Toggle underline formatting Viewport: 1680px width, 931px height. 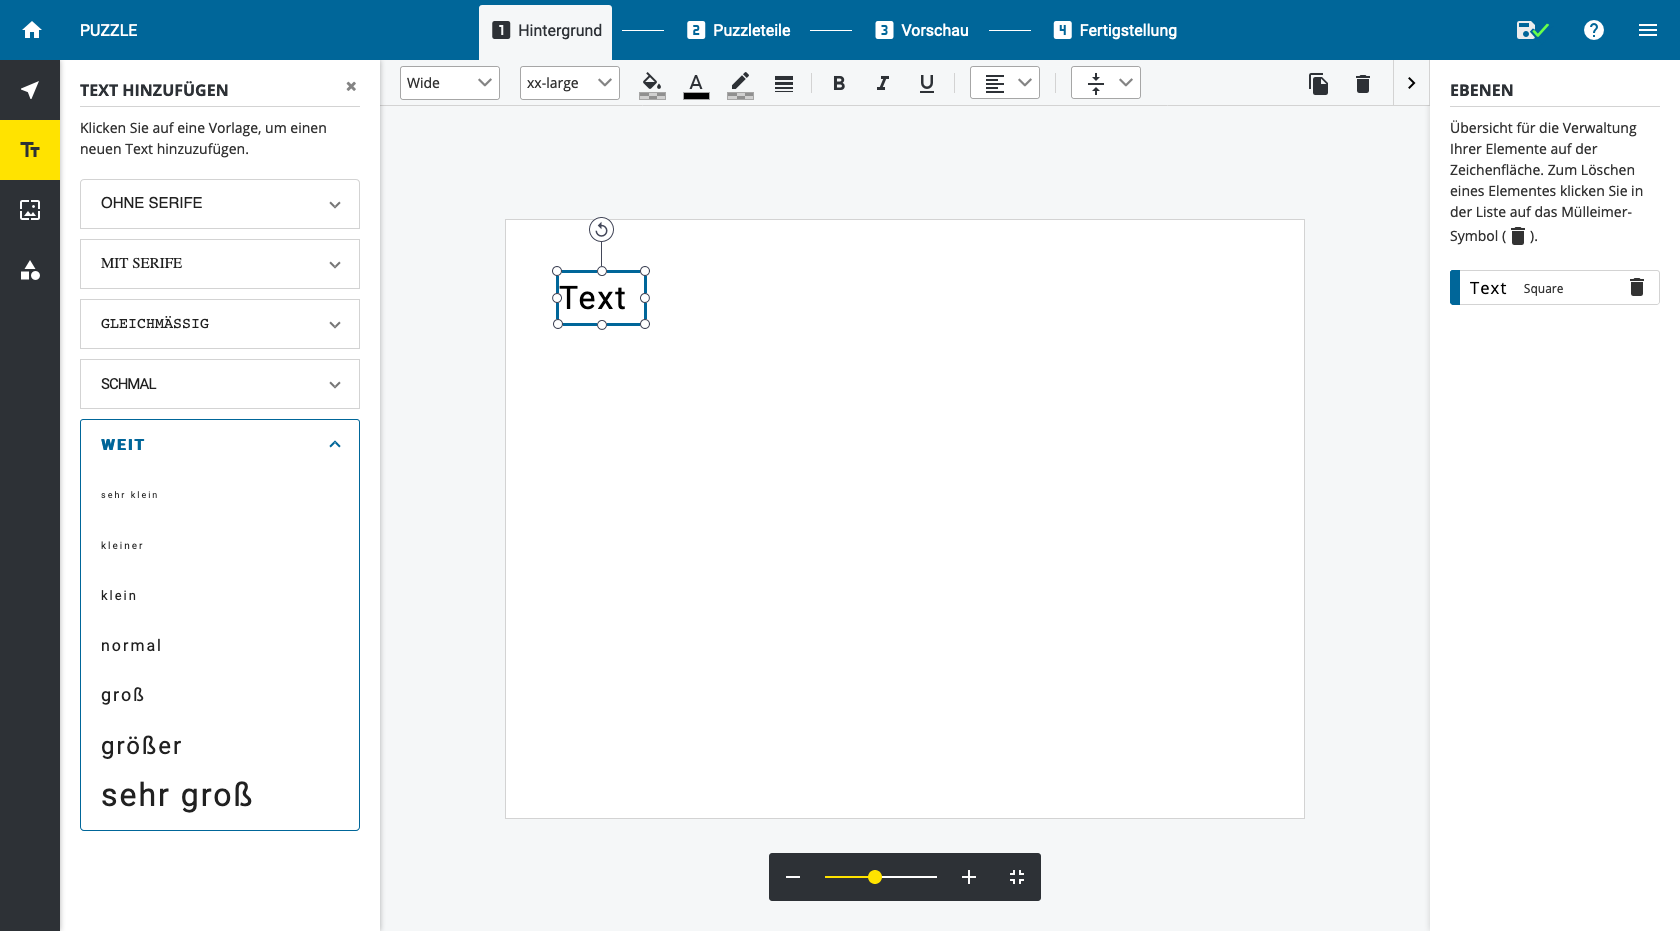(926, 84)
